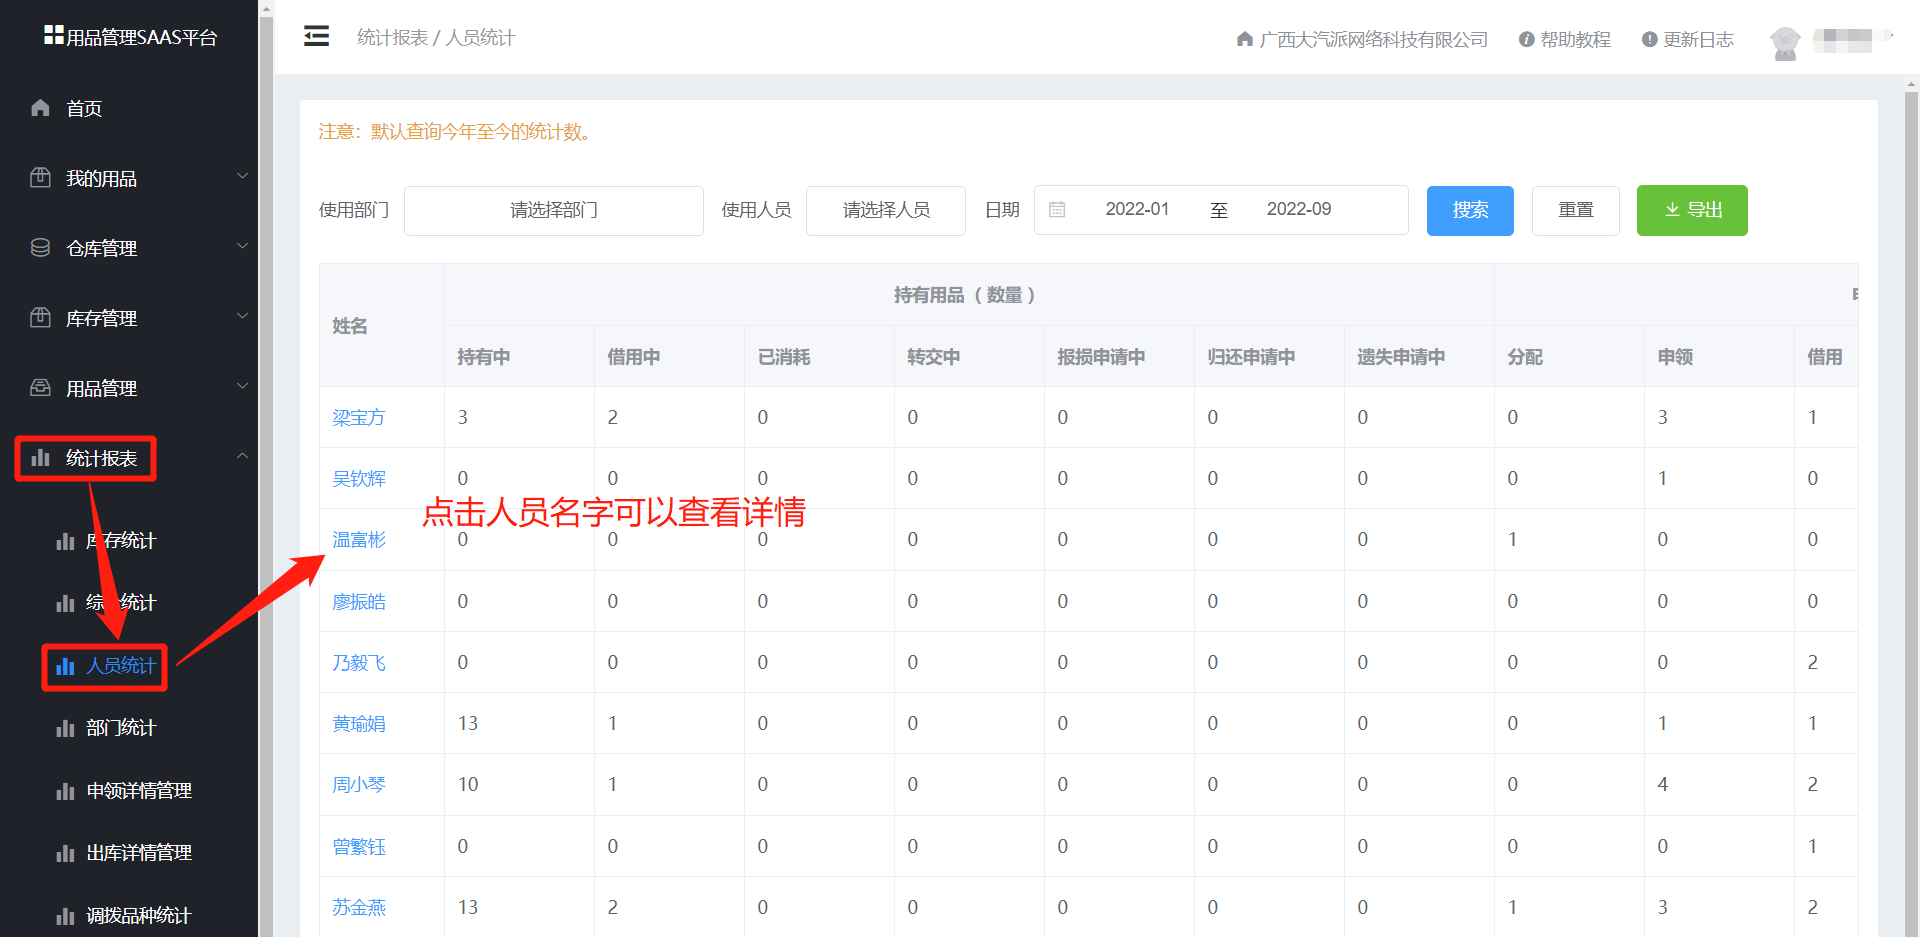Open details for 廖振皓
This screenshot has width=1920, height=937.
tap(359, 601)
